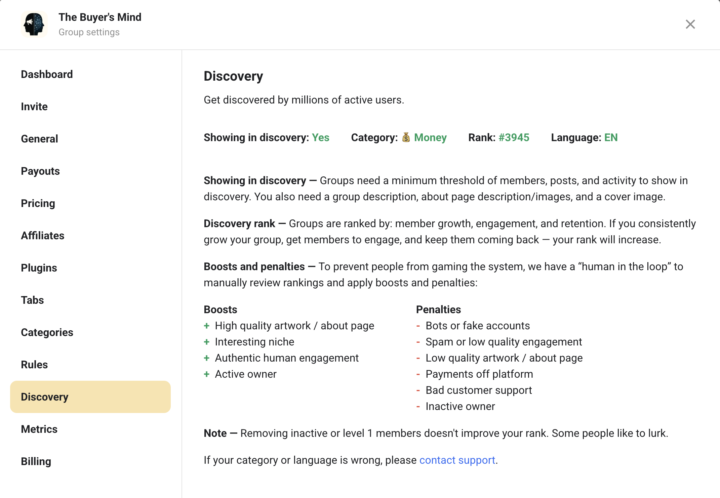Click the contact support link
720x498 pixels.
457,460
